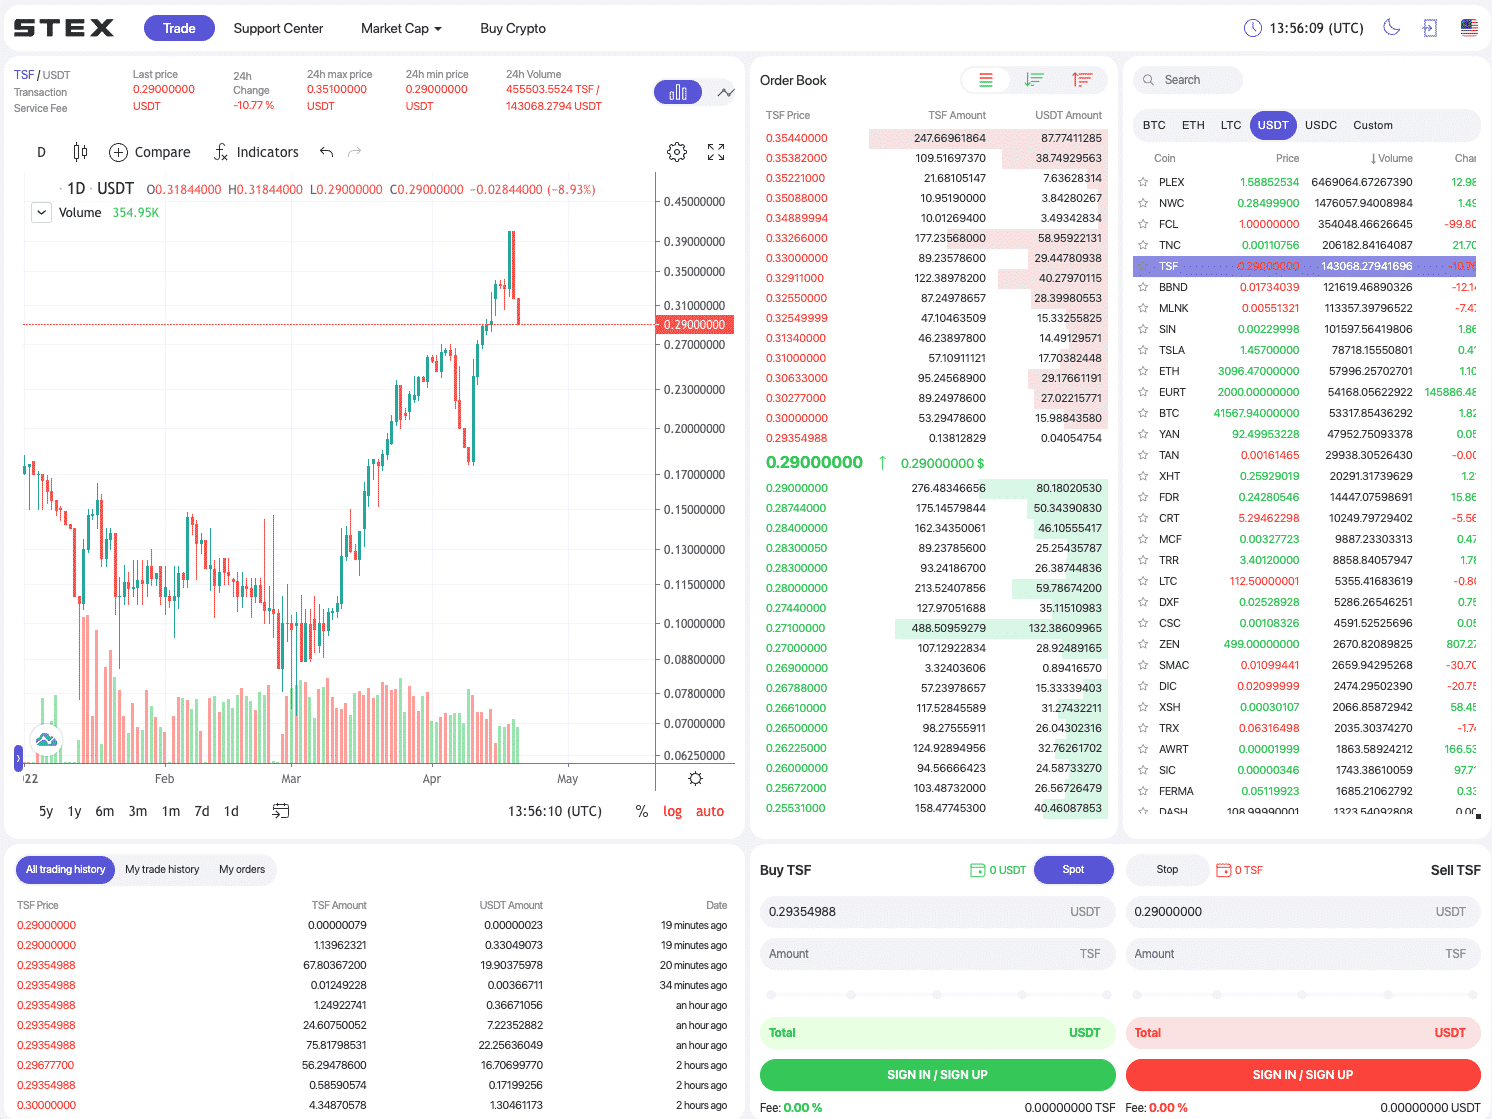
Task: Set chart range to 5y
Action: [46, 811]
